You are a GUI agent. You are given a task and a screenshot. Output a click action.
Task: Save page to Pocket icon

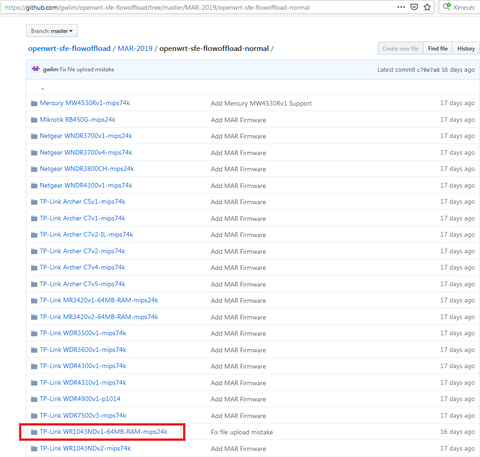pyautogui.click(x=414, y=7)
